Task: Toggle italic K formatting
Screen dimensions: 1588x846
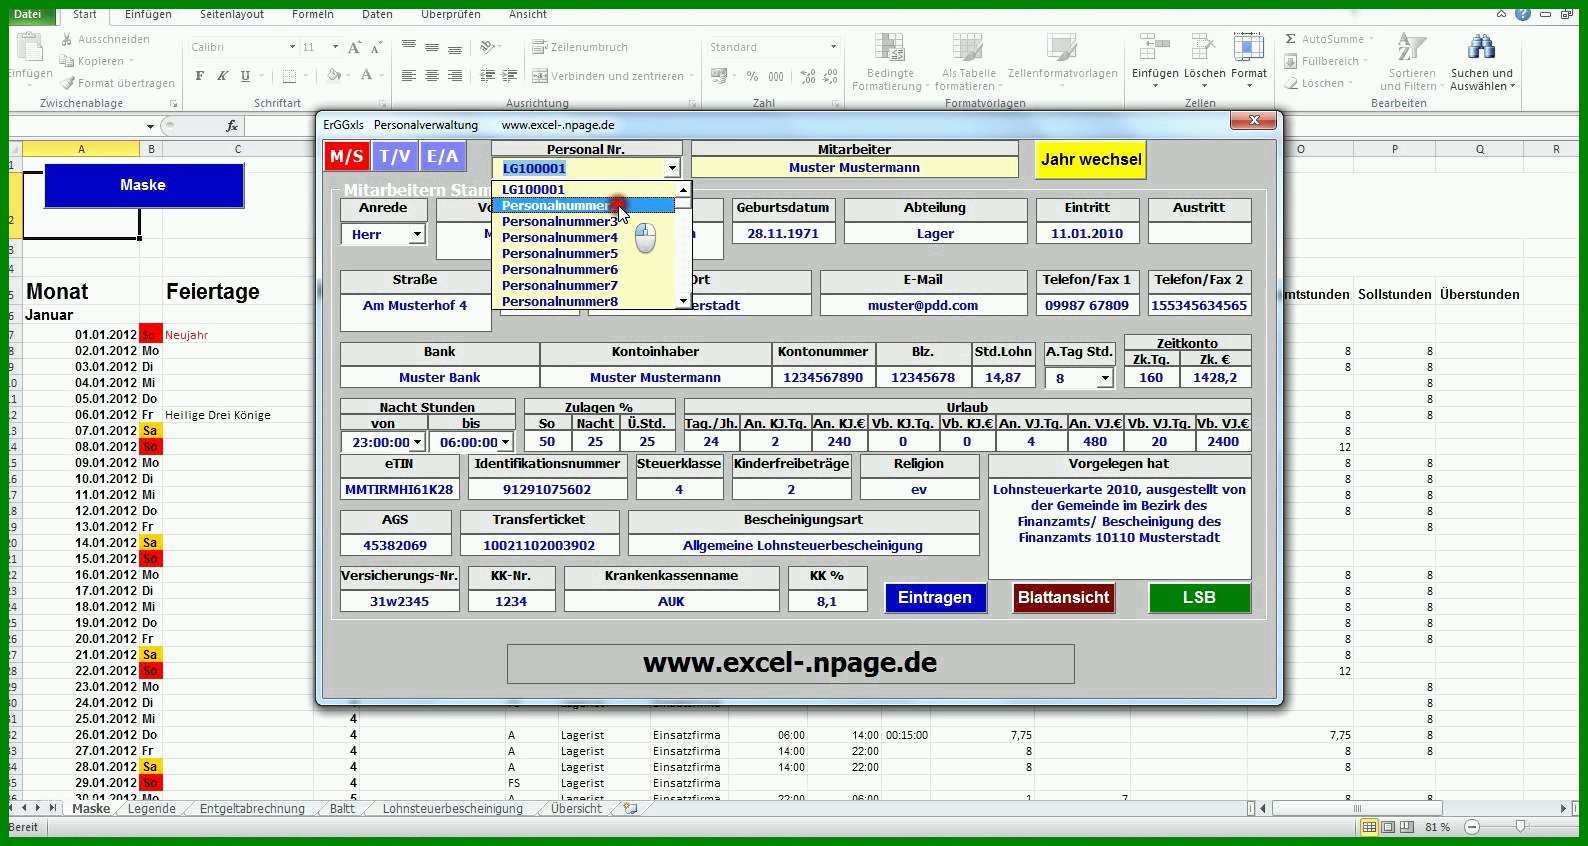Action: click(x=222, y=76)
